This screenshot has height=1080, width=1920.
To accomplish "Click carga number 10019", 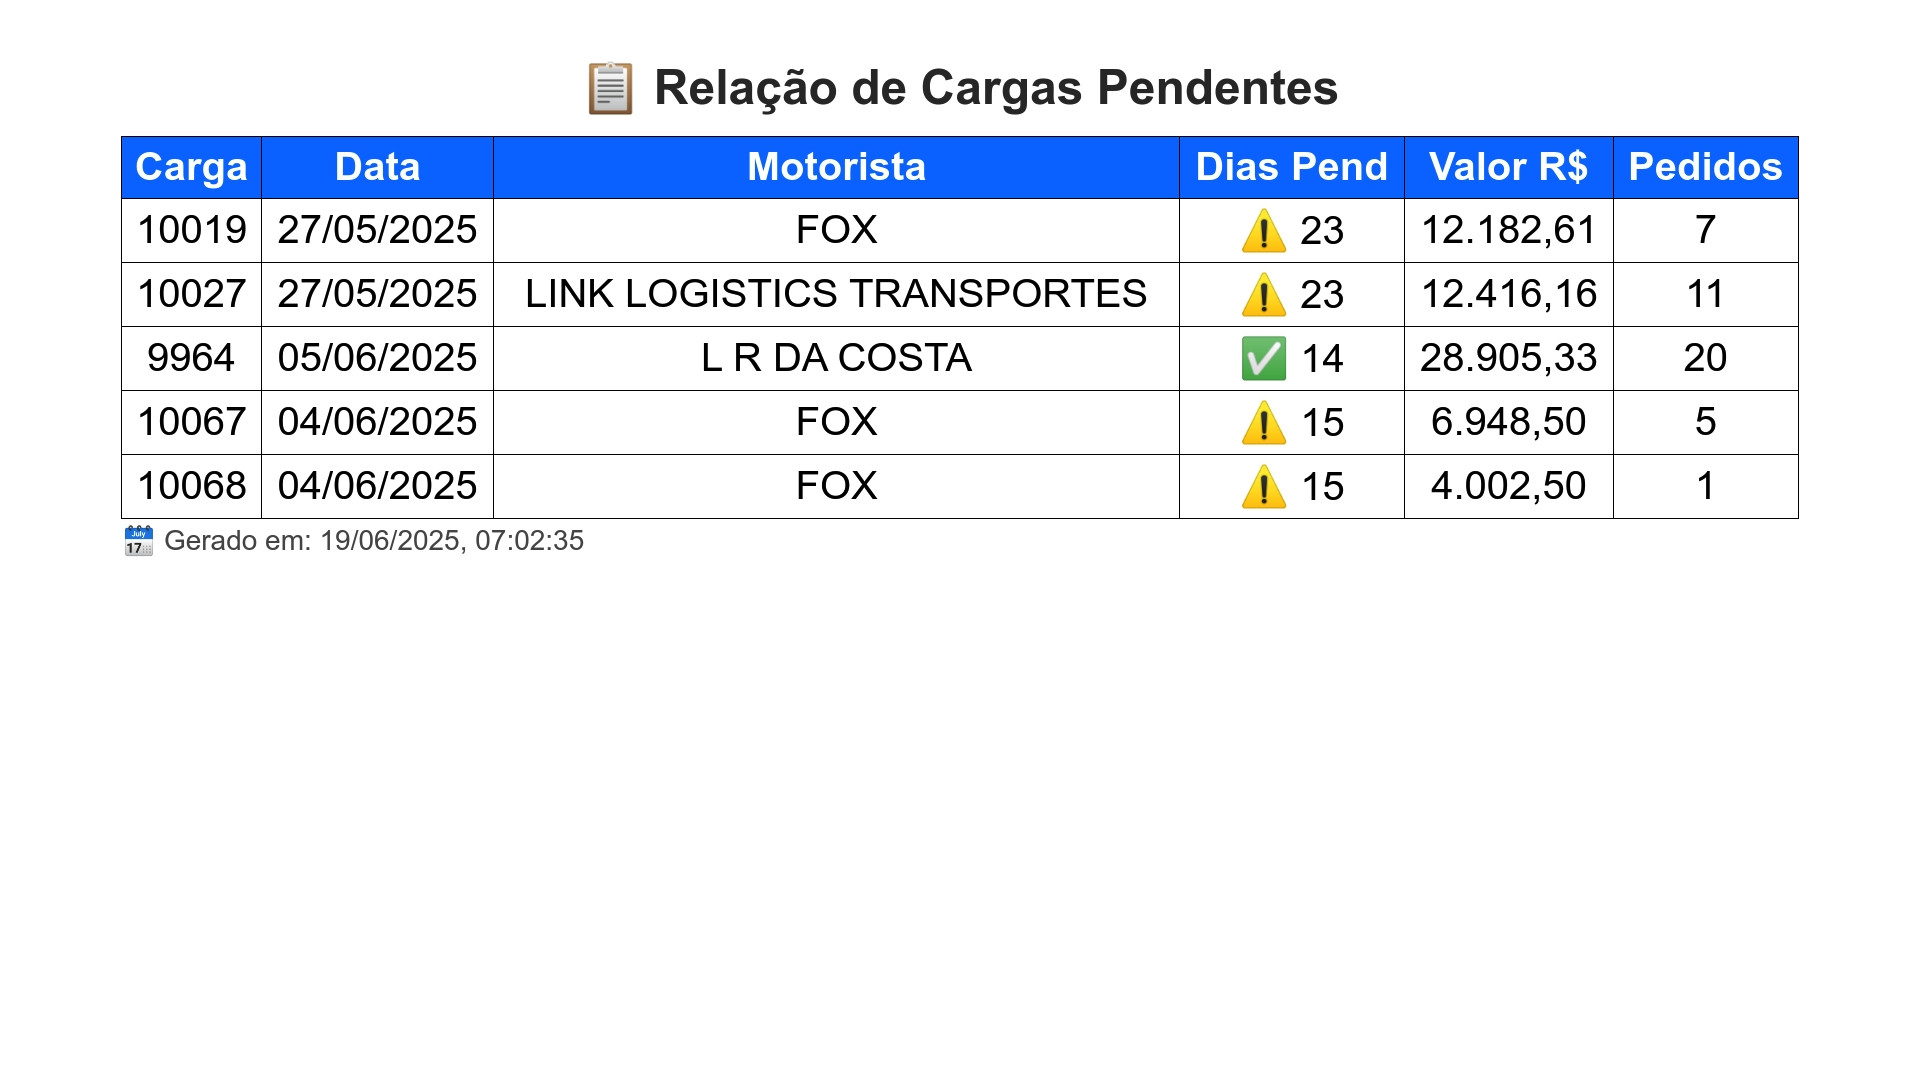I will pos(192,230).
